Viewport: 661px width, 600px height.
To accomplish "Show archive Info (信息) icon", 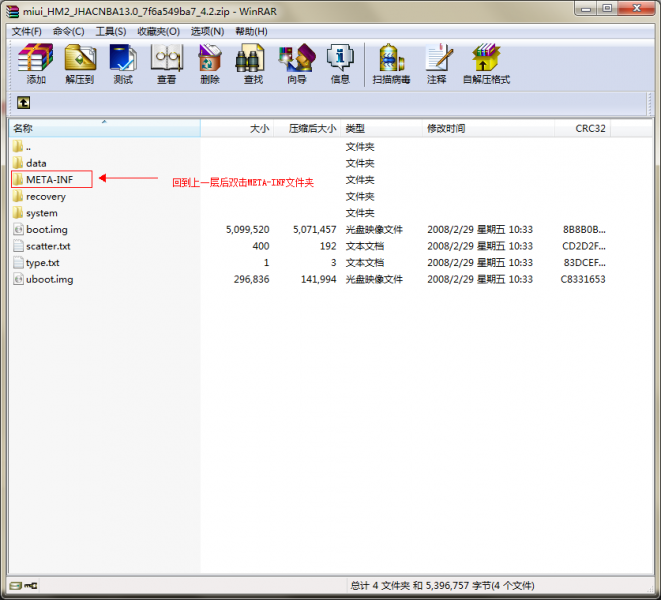I will pyautogui.click(x=340, y=64).
